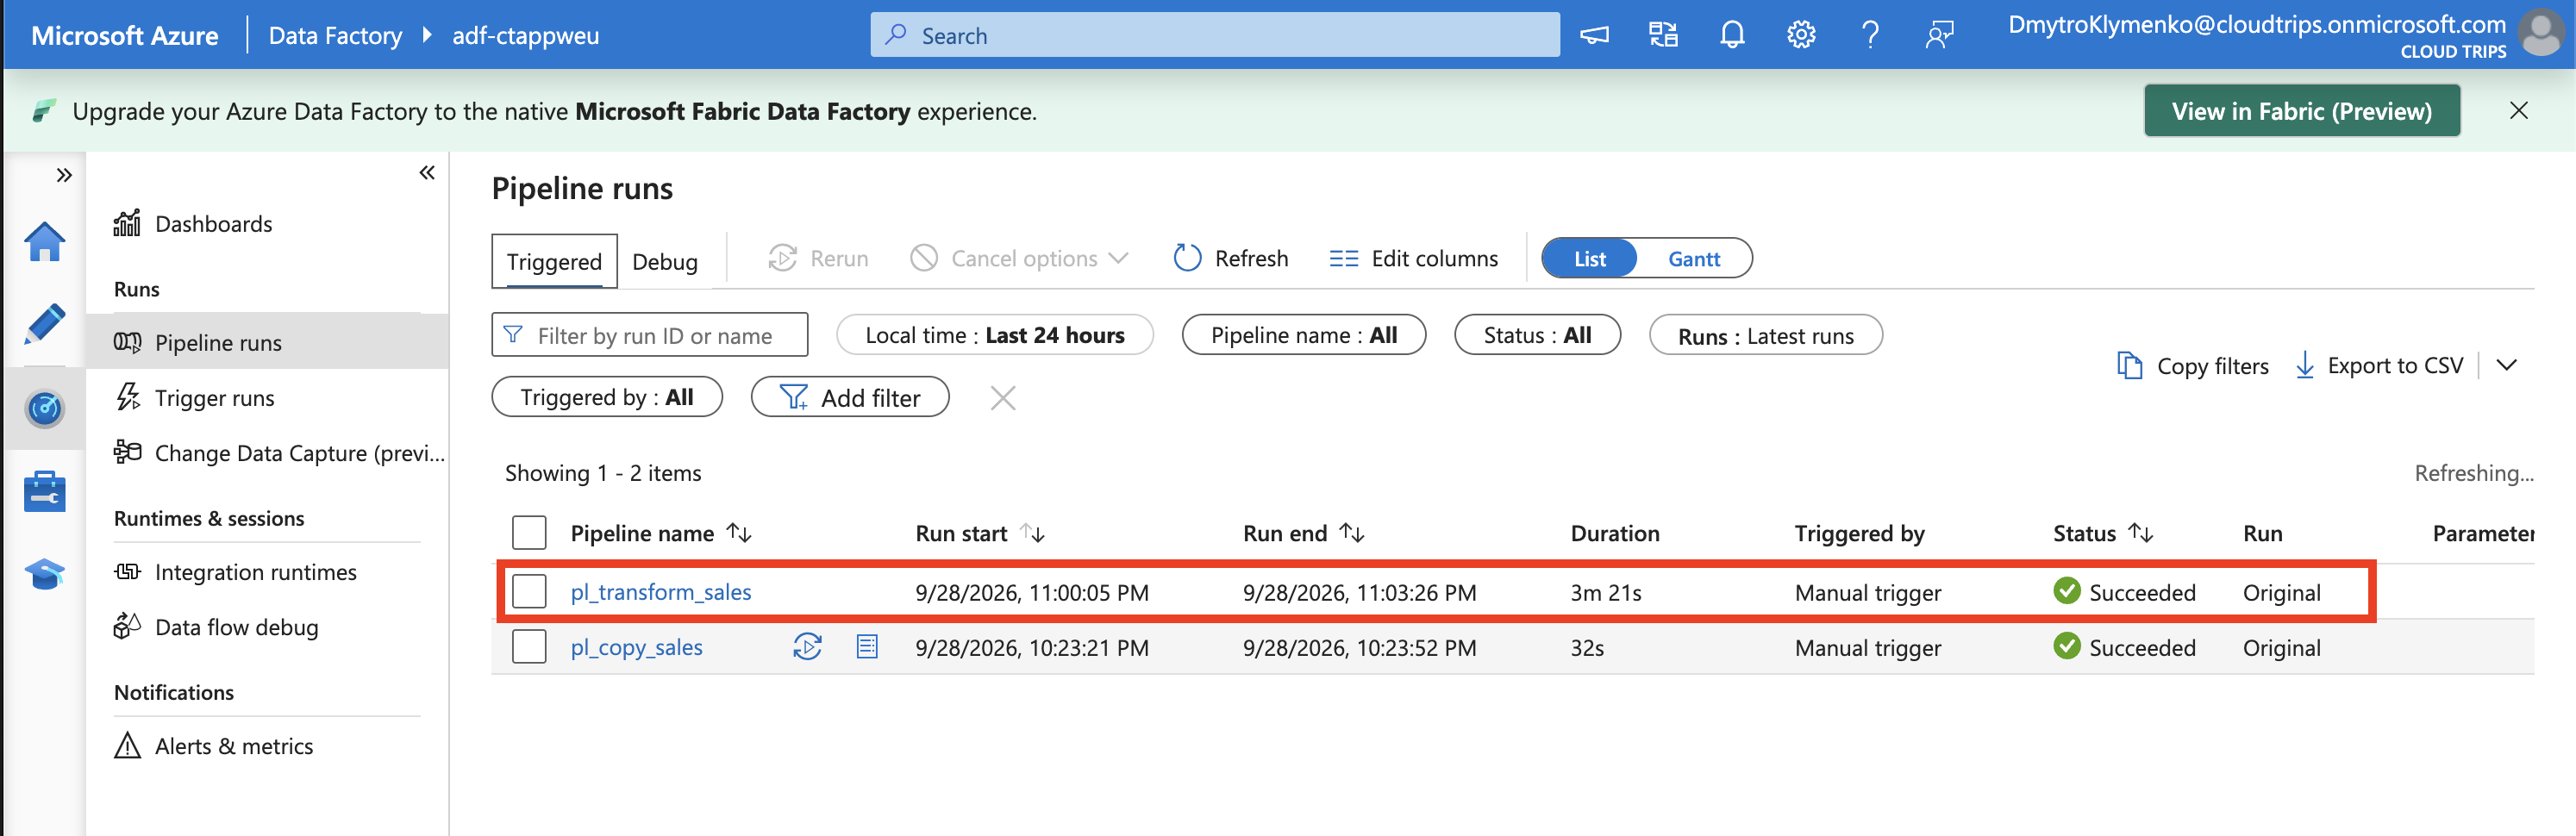Open the notifications bell

1732,35
